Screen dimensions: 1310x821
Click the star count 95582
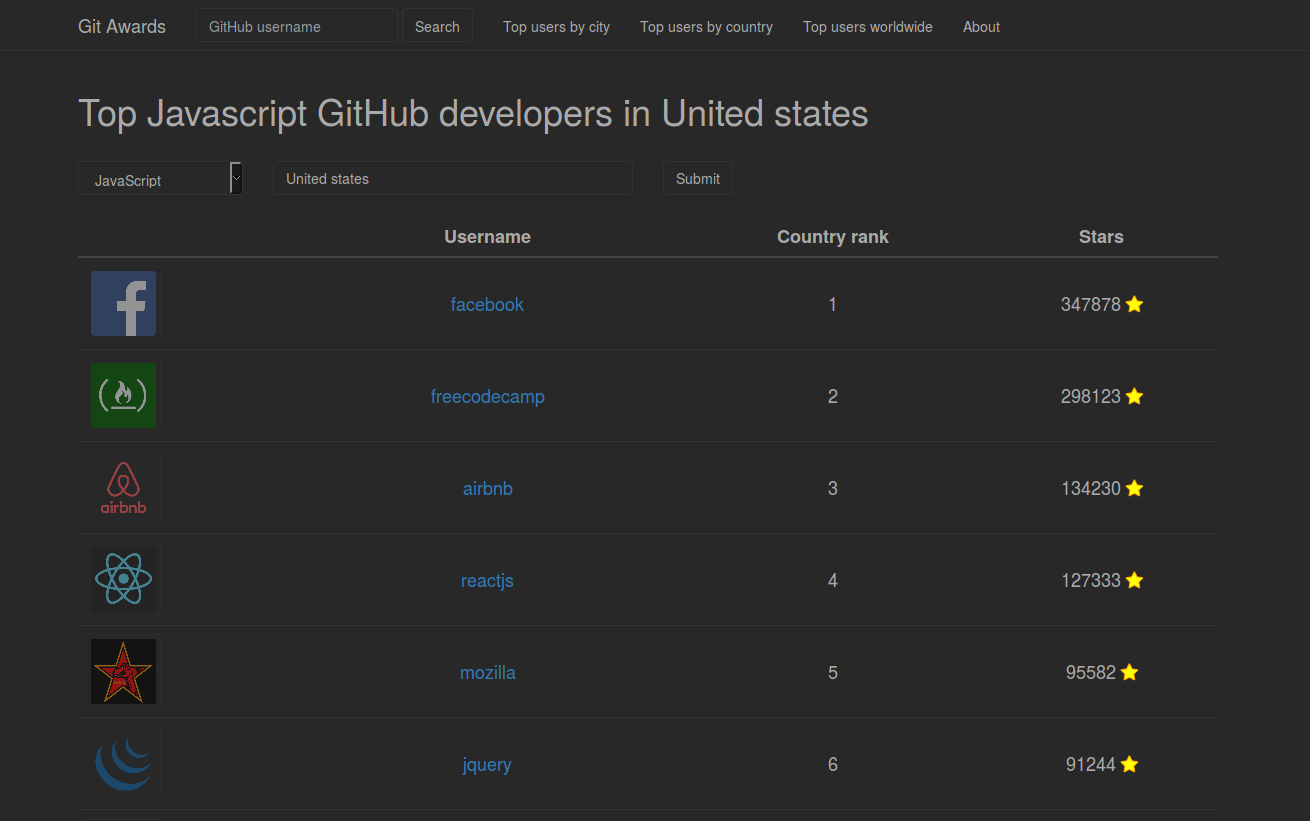[1091, 673]
